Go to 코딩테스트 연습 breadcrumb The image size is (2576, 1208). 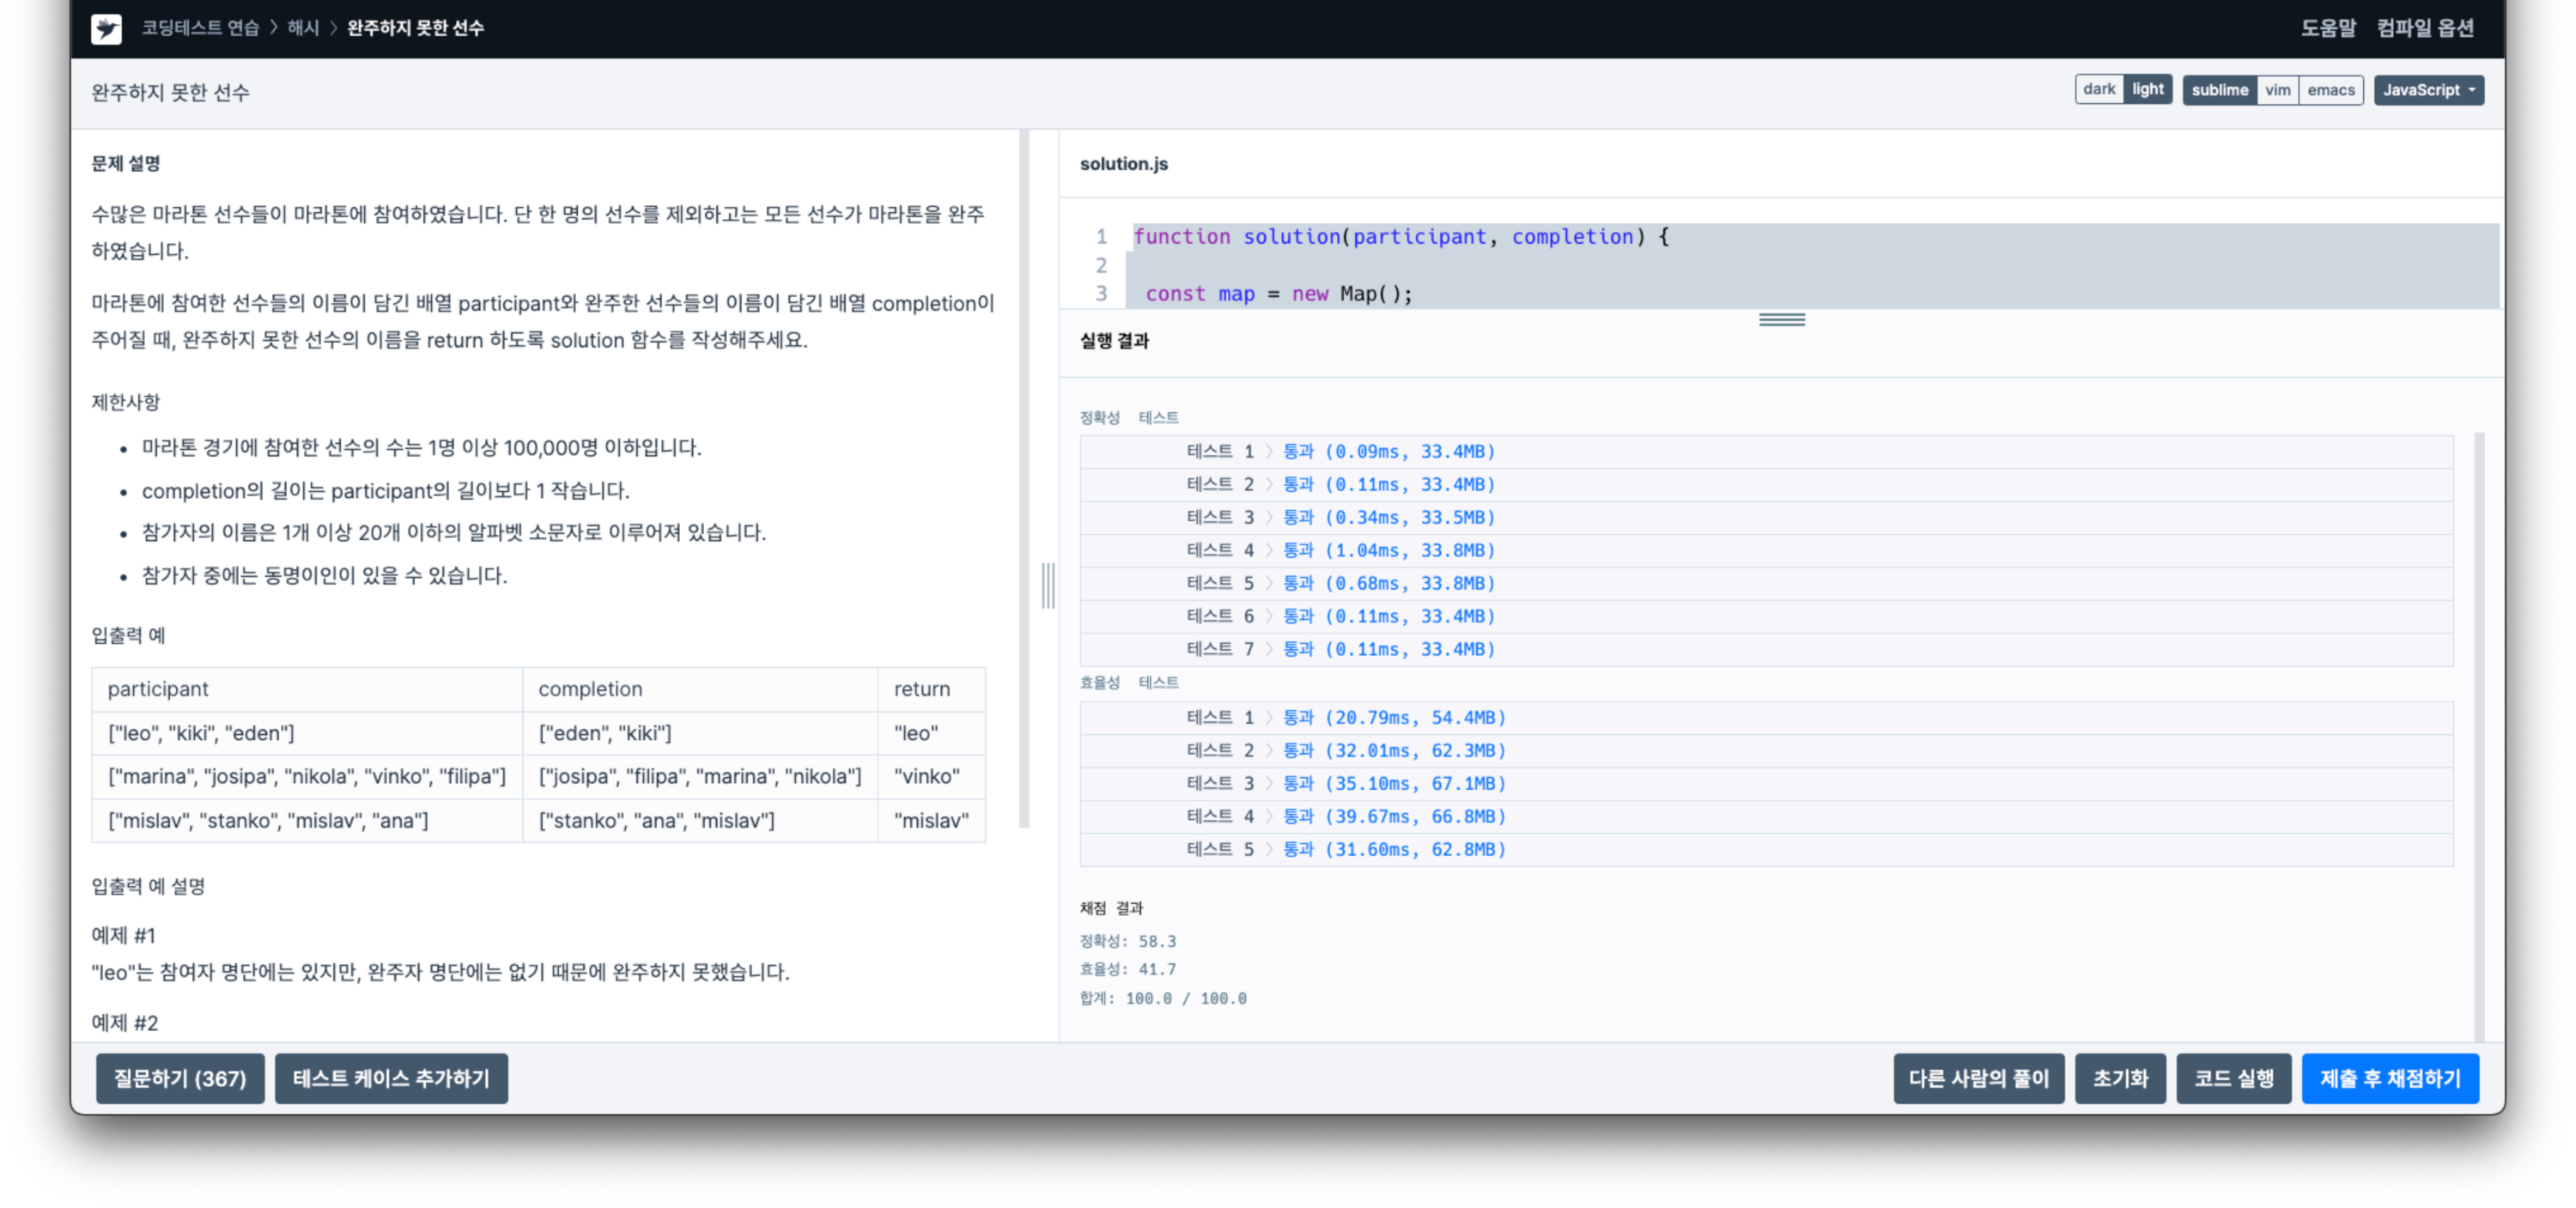click(x=200, y=28)
